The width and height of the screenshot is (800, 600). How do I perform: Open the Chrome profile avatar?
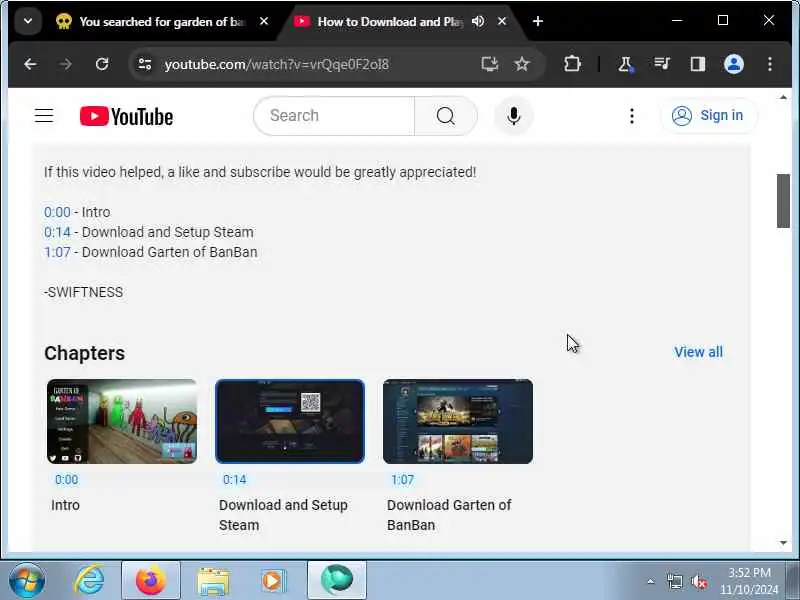734,64
